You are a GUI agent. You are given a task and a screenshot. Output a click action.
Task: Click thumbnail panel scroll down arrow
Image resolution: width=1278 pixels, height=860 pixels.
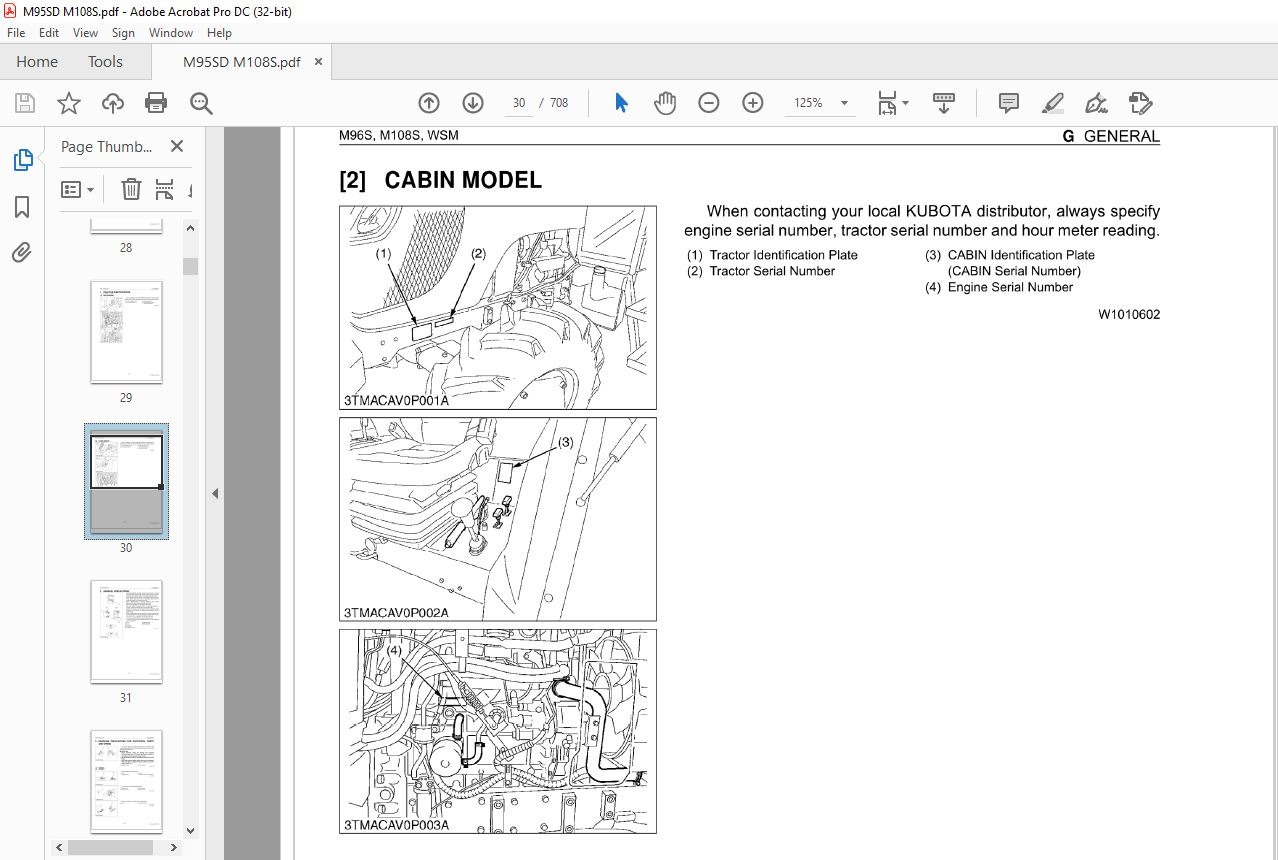point(190,830)
